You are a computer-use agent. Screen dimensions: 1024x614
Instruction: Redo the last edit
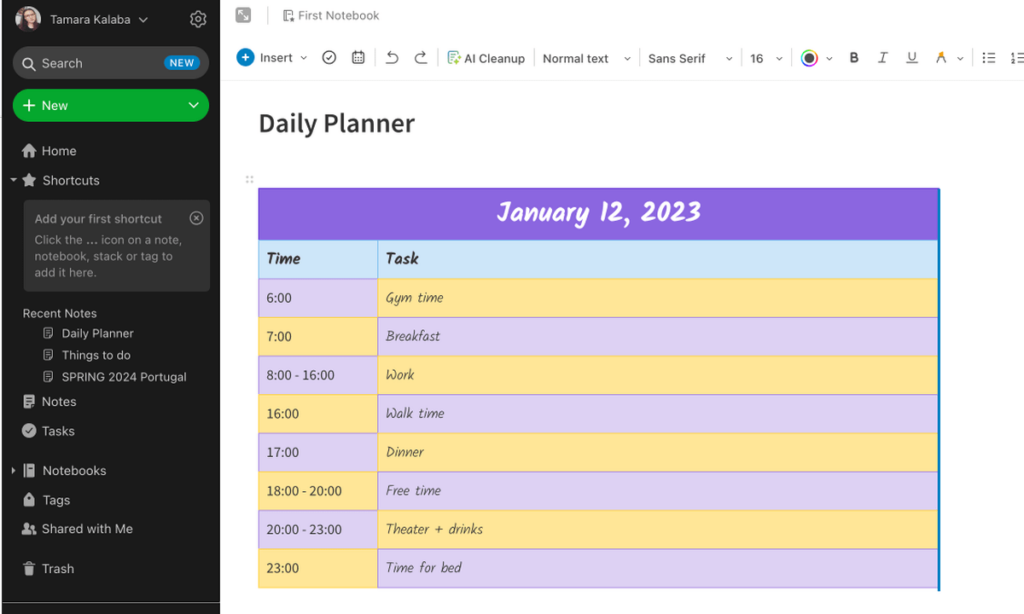pos(421,58)
